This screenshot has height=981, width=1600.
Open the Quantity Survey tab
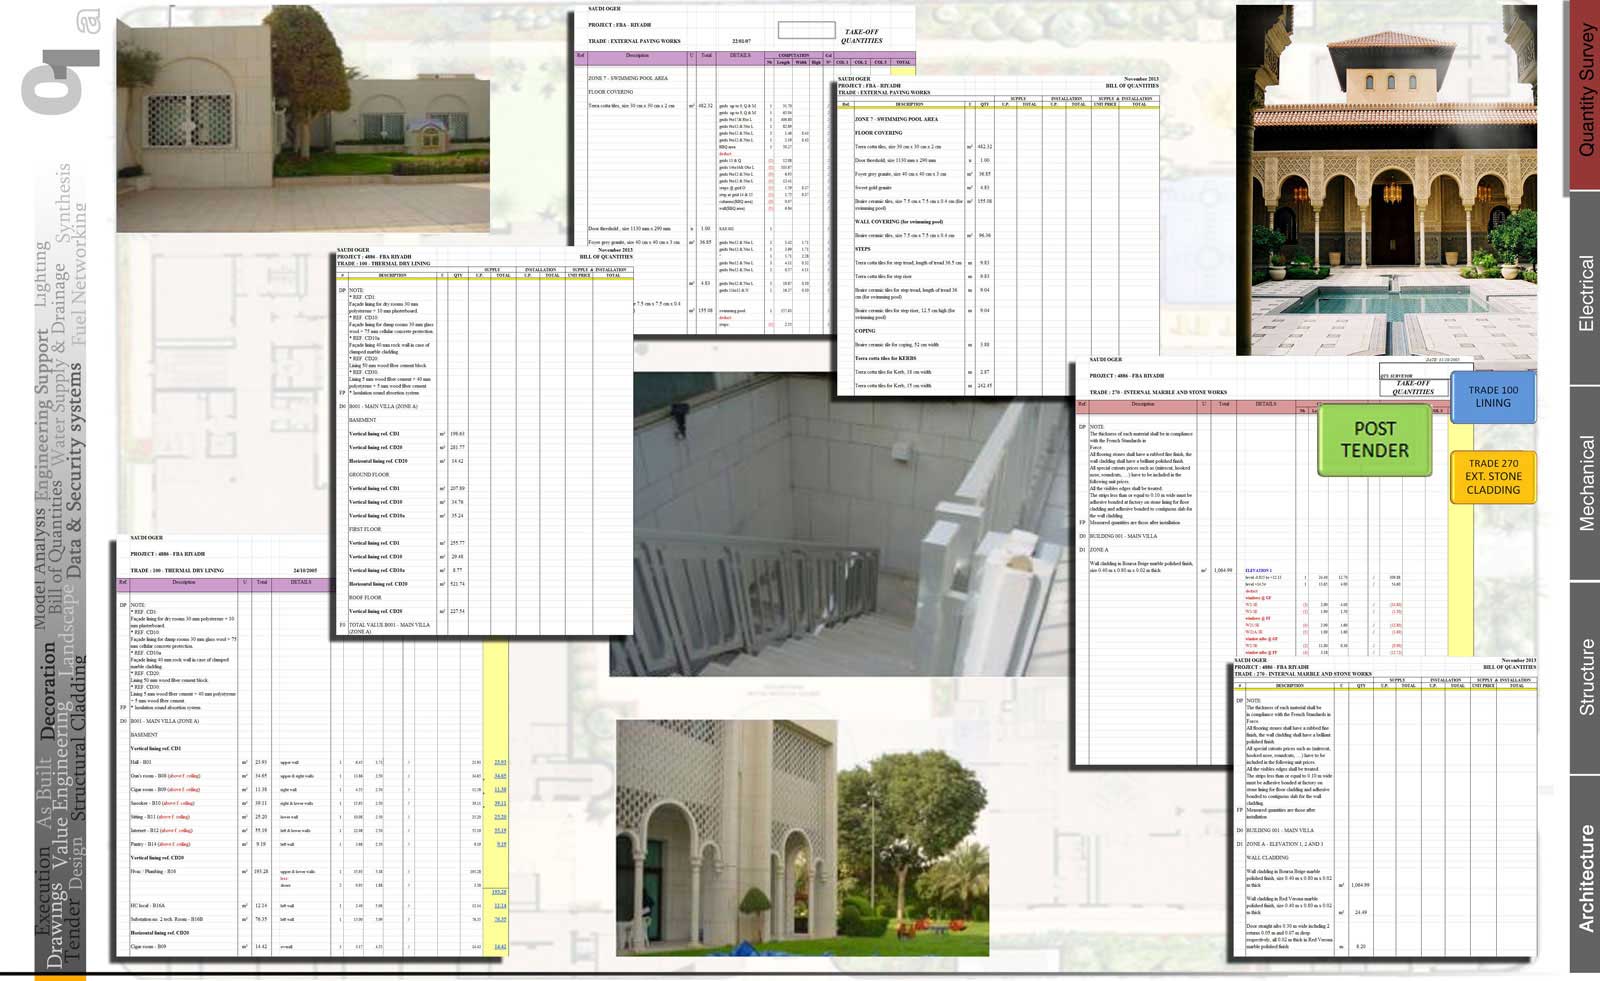pos(1585,93)
